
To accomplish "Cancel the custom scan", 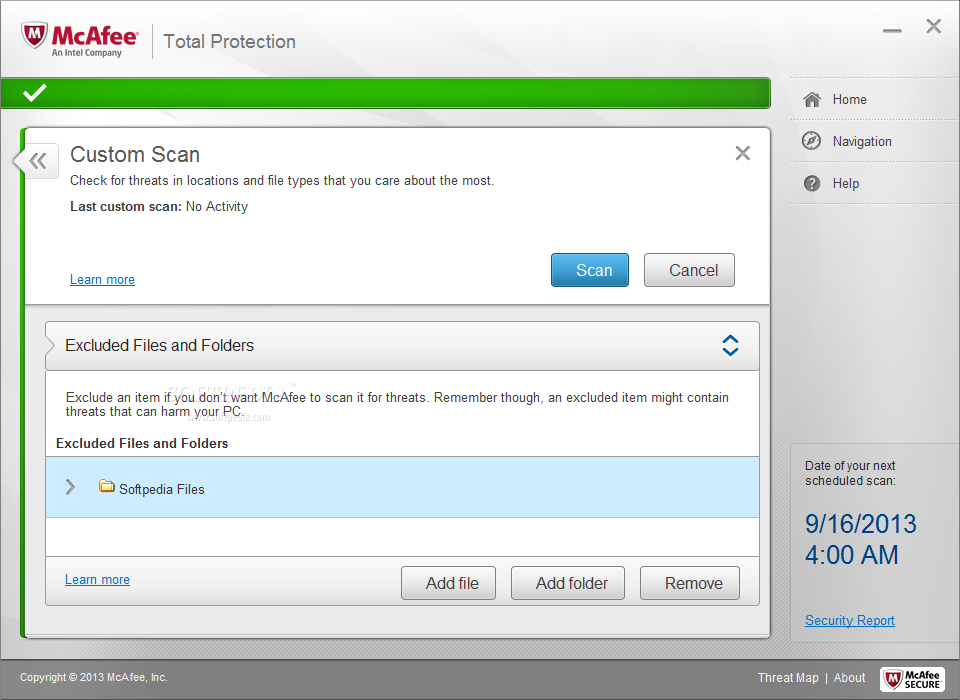I will pyautogui.click(x=689, y=270).
